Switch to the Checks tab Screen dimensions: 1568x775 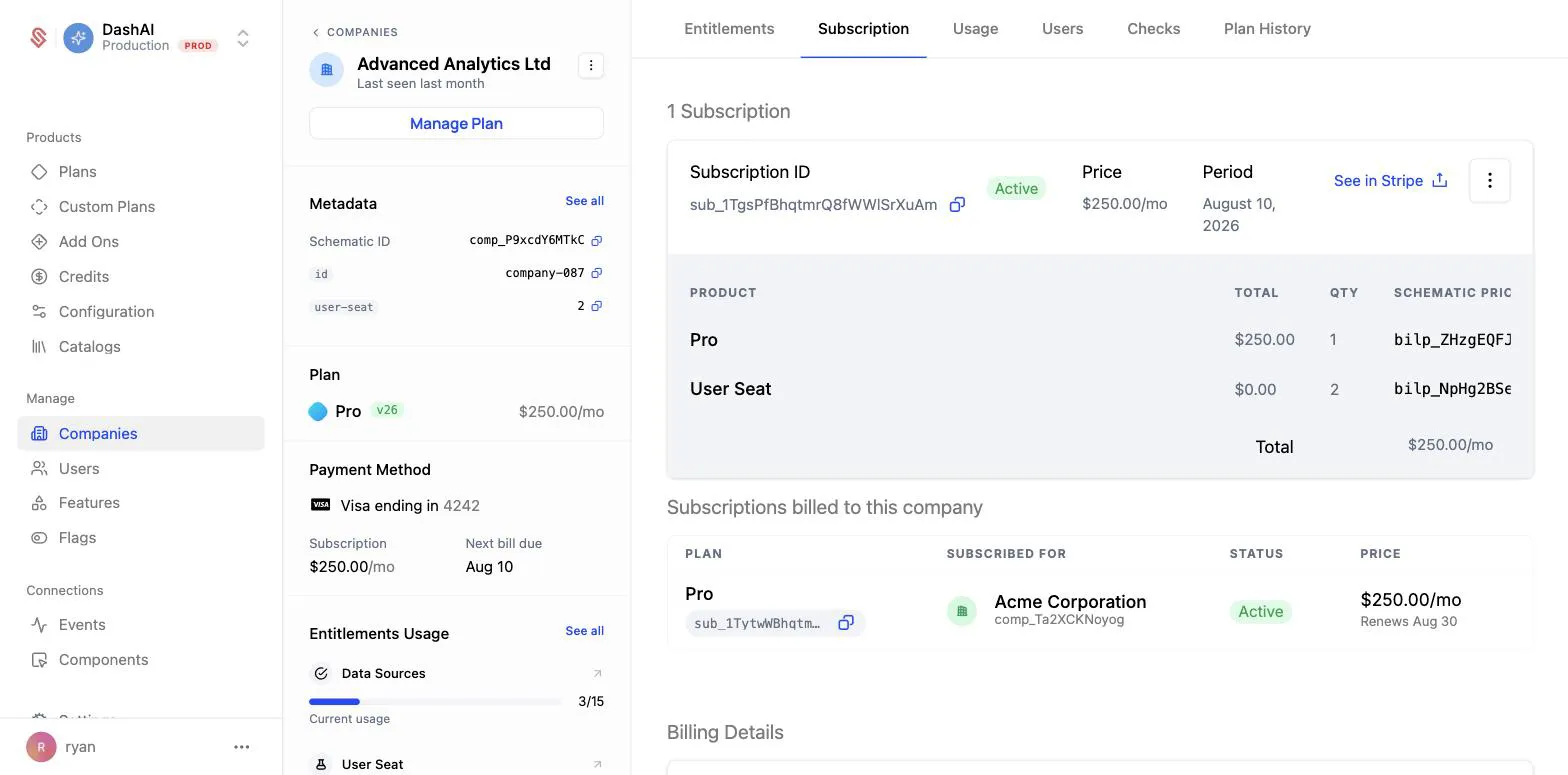click(x=1153, y=29)
